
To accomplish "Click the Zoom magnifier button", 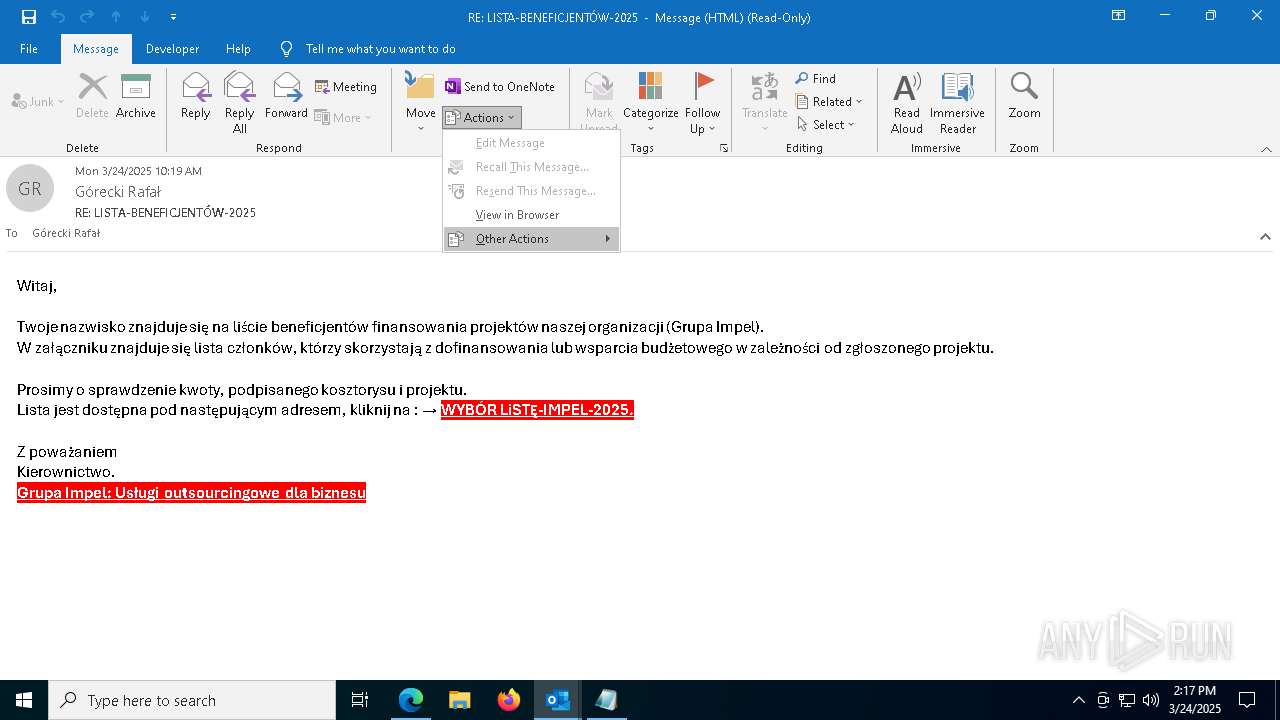I will click(1024, 97).
